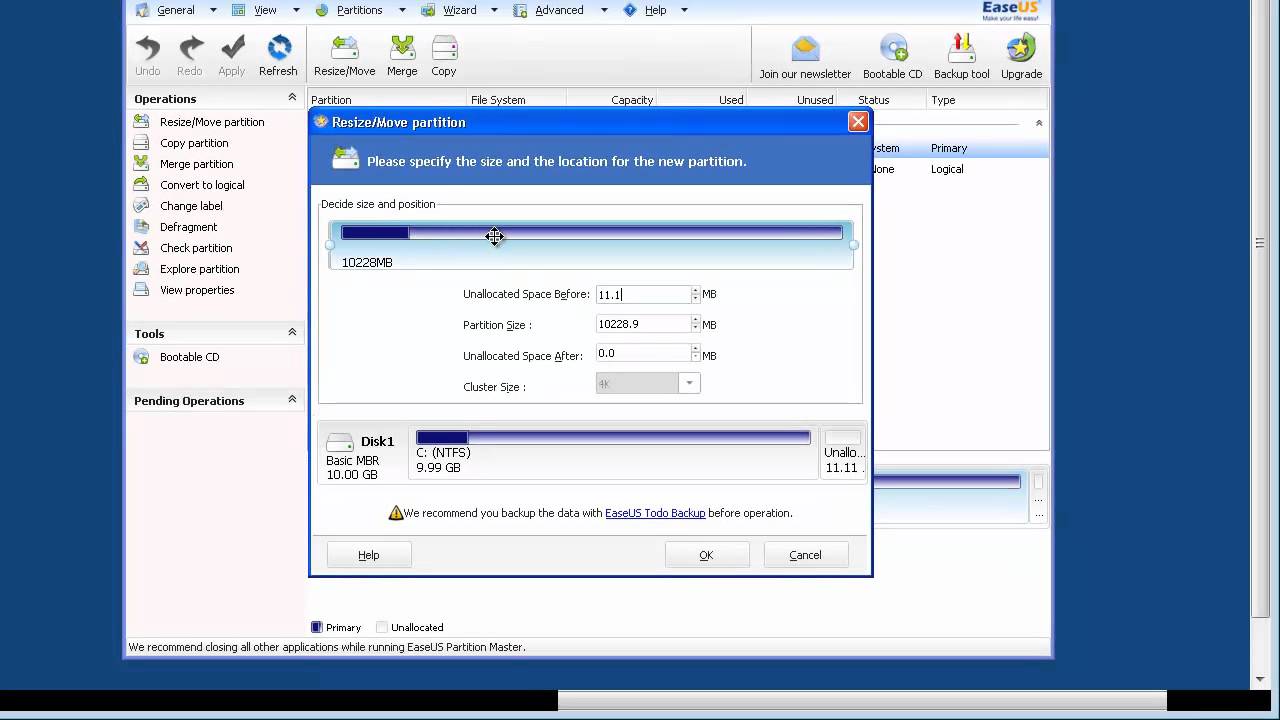
Task: Open the View menu
Action: (x=265, y=10)
